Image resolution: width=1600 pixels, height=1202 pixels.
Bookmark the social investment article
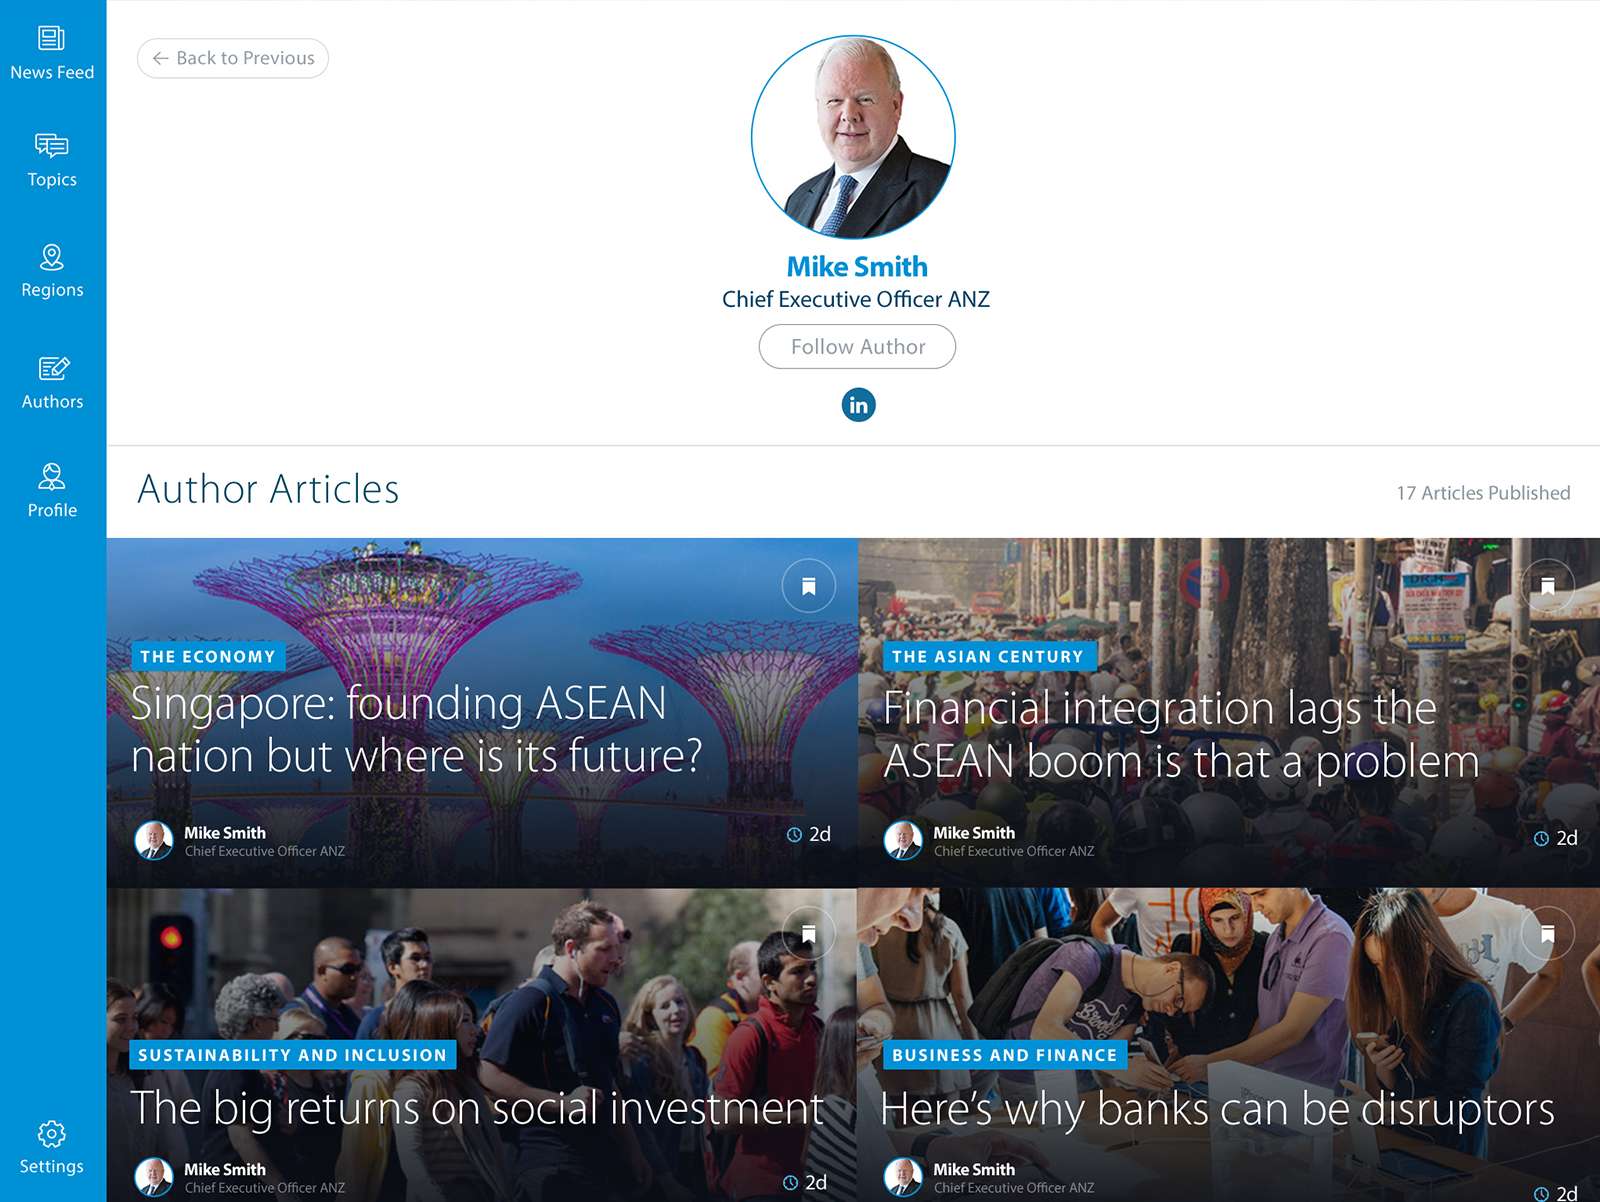point(808,934)
